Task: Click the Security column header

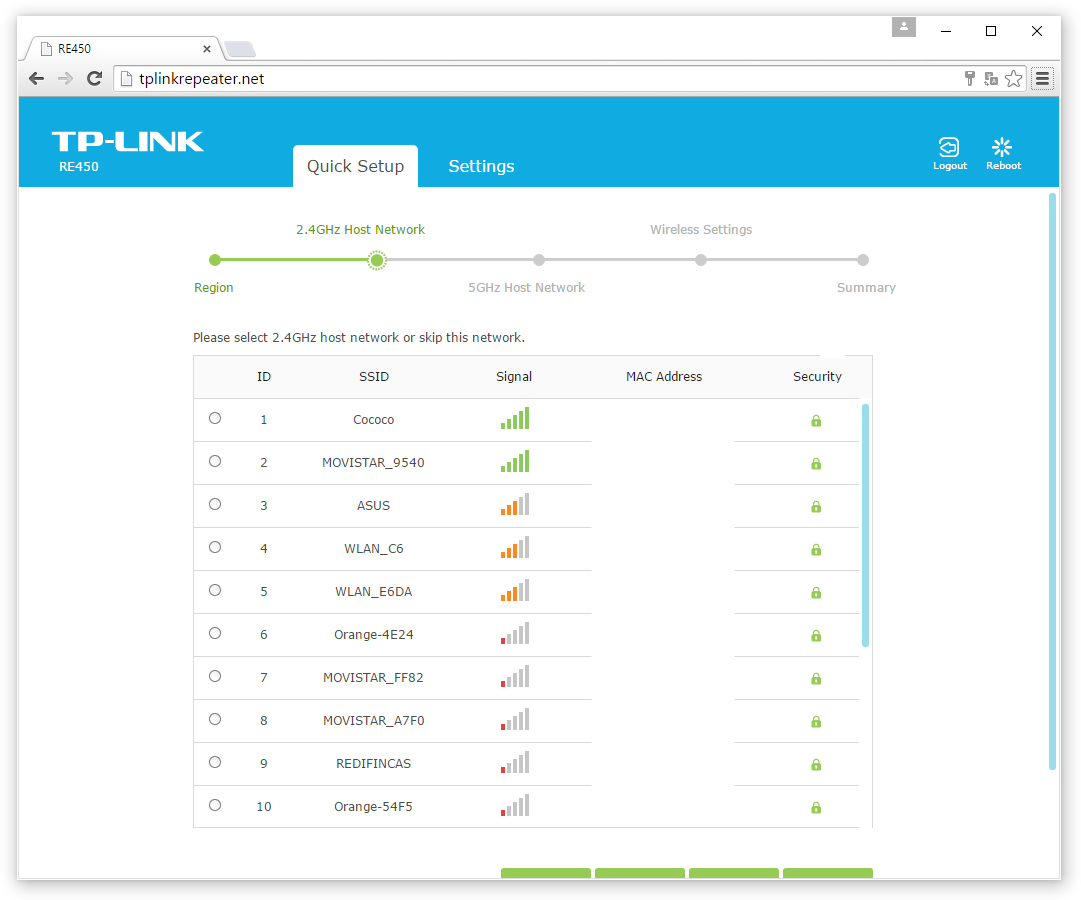Action: (817, 377)
